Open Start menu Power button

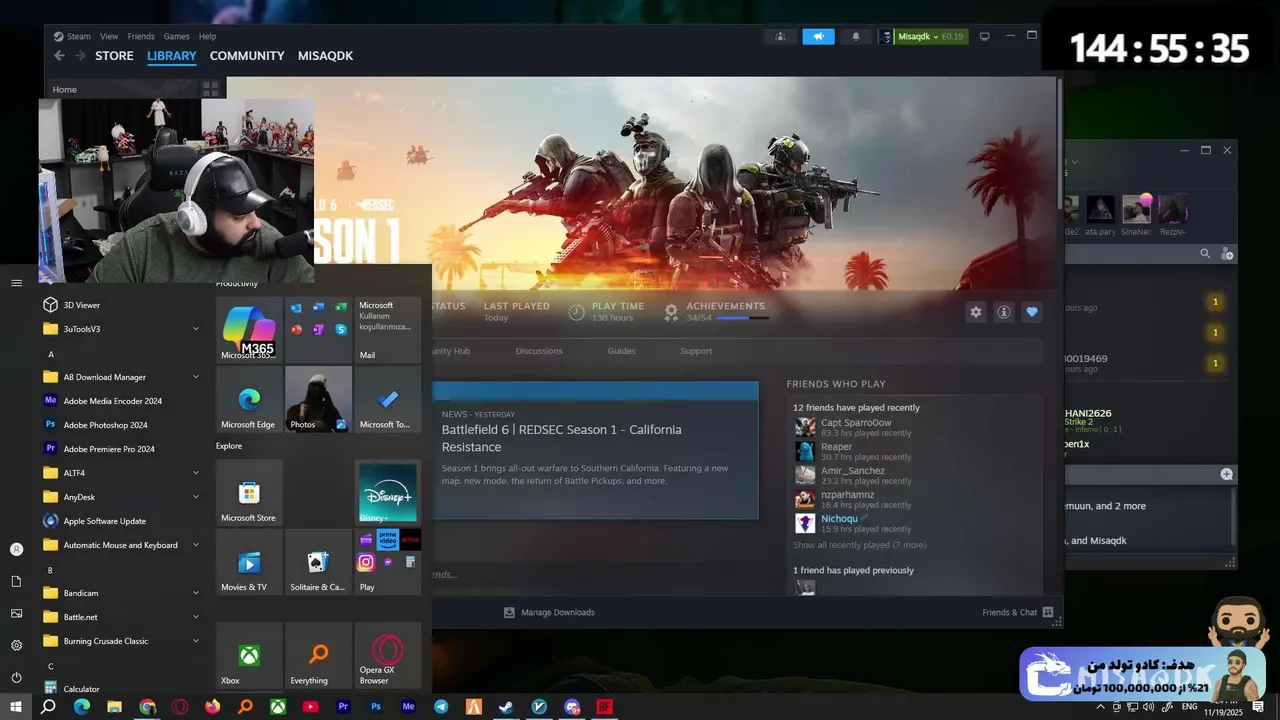16,677
